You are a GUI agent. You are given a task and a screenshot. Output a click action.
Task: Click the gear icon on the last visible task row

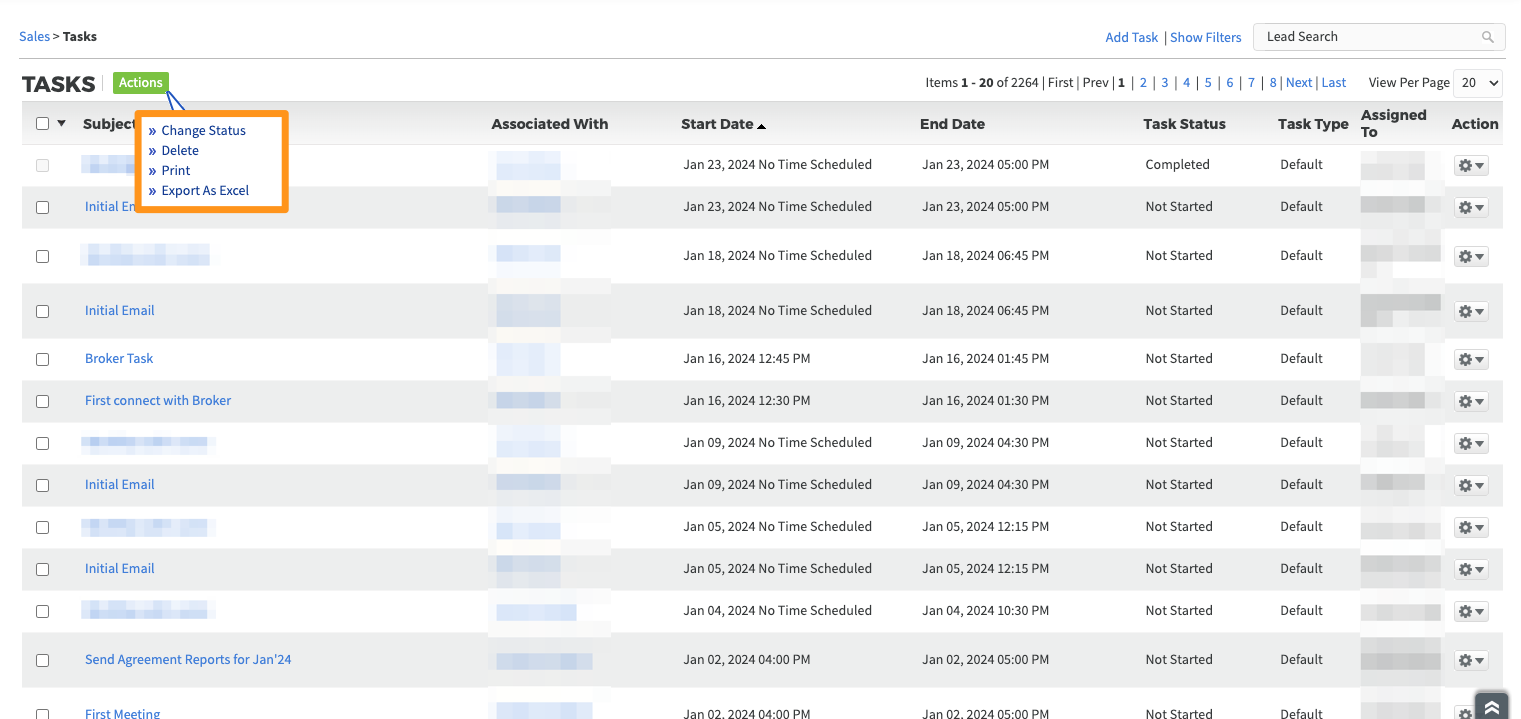point(1466,712)
